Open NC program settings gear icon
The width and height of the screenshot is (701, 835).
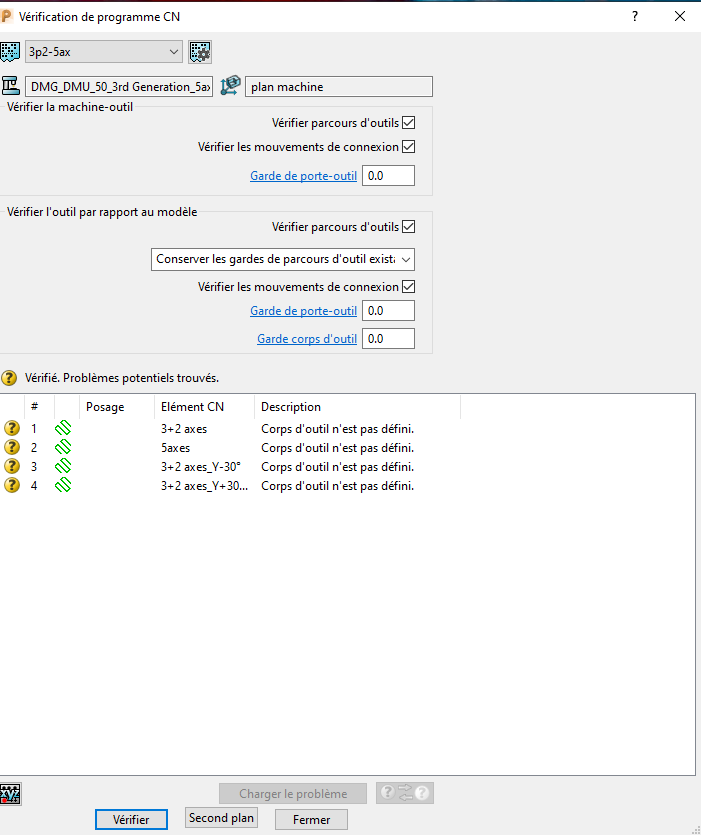(x=200, y=52)
